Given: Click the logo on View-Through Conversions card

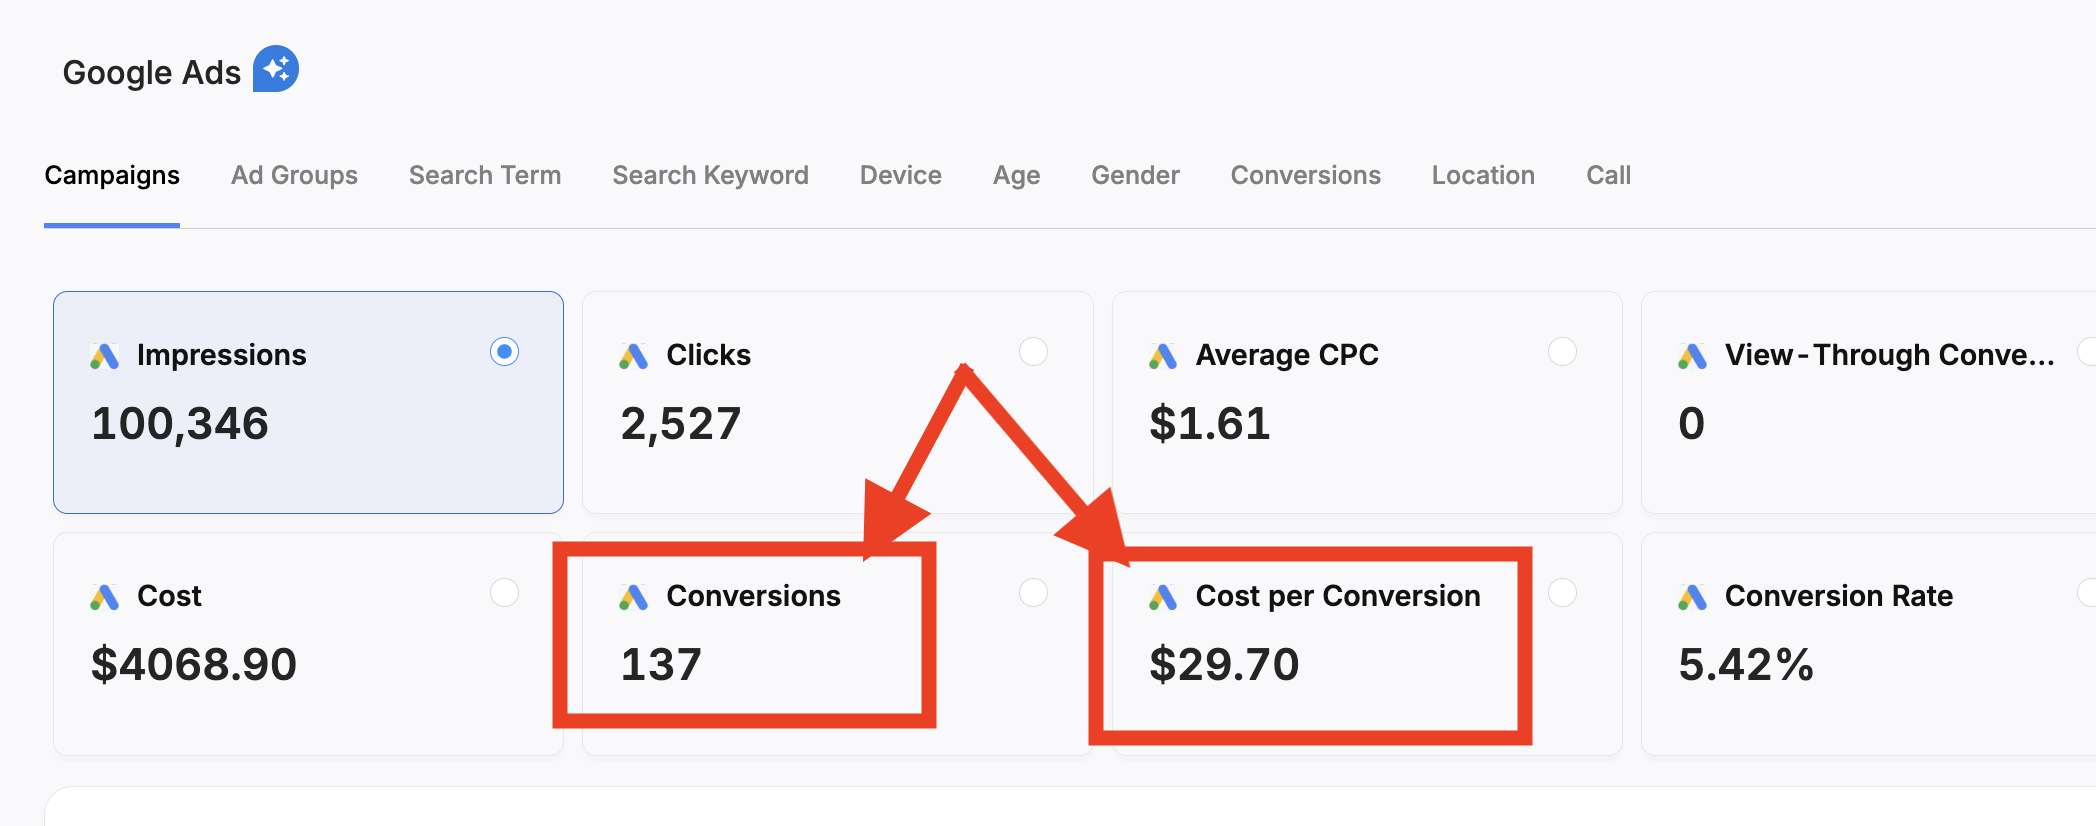Looking at the screenshot, I should 1692,356.
